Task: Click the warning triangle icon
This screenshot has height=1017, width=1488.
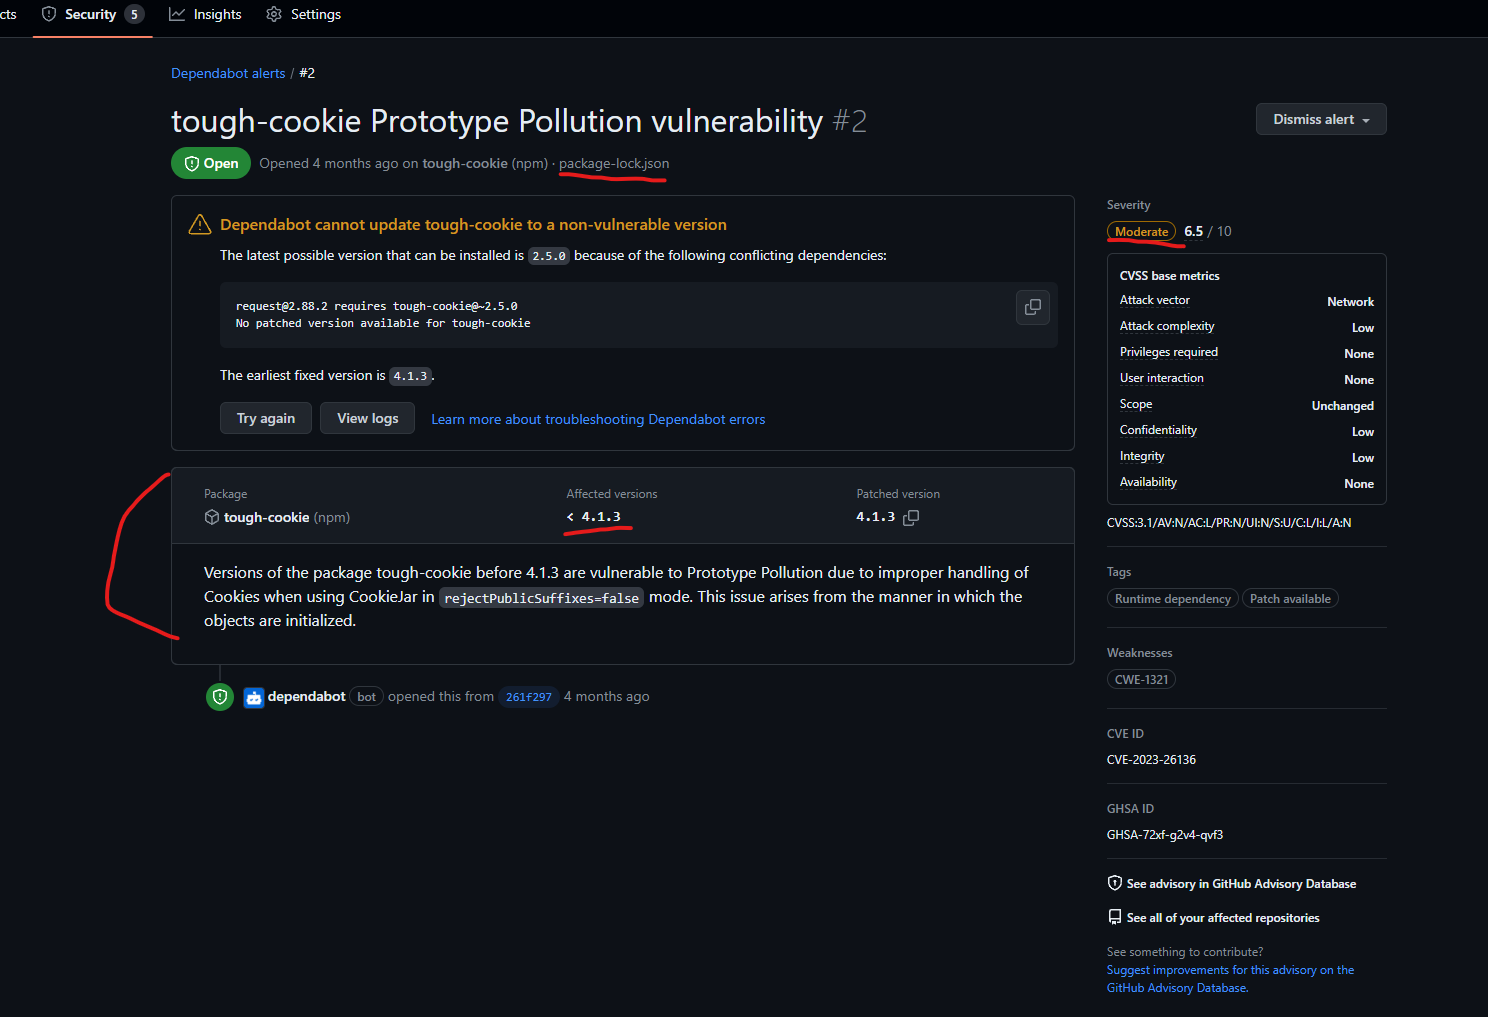Action: 200,225
